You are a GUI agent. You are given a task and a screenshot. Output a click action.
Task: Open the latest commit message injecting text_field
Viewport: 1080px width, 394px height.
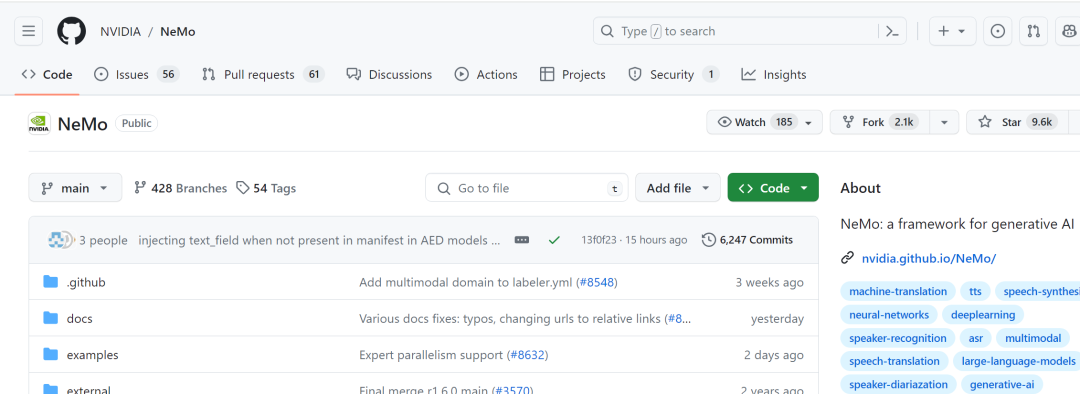pos(319,240)
